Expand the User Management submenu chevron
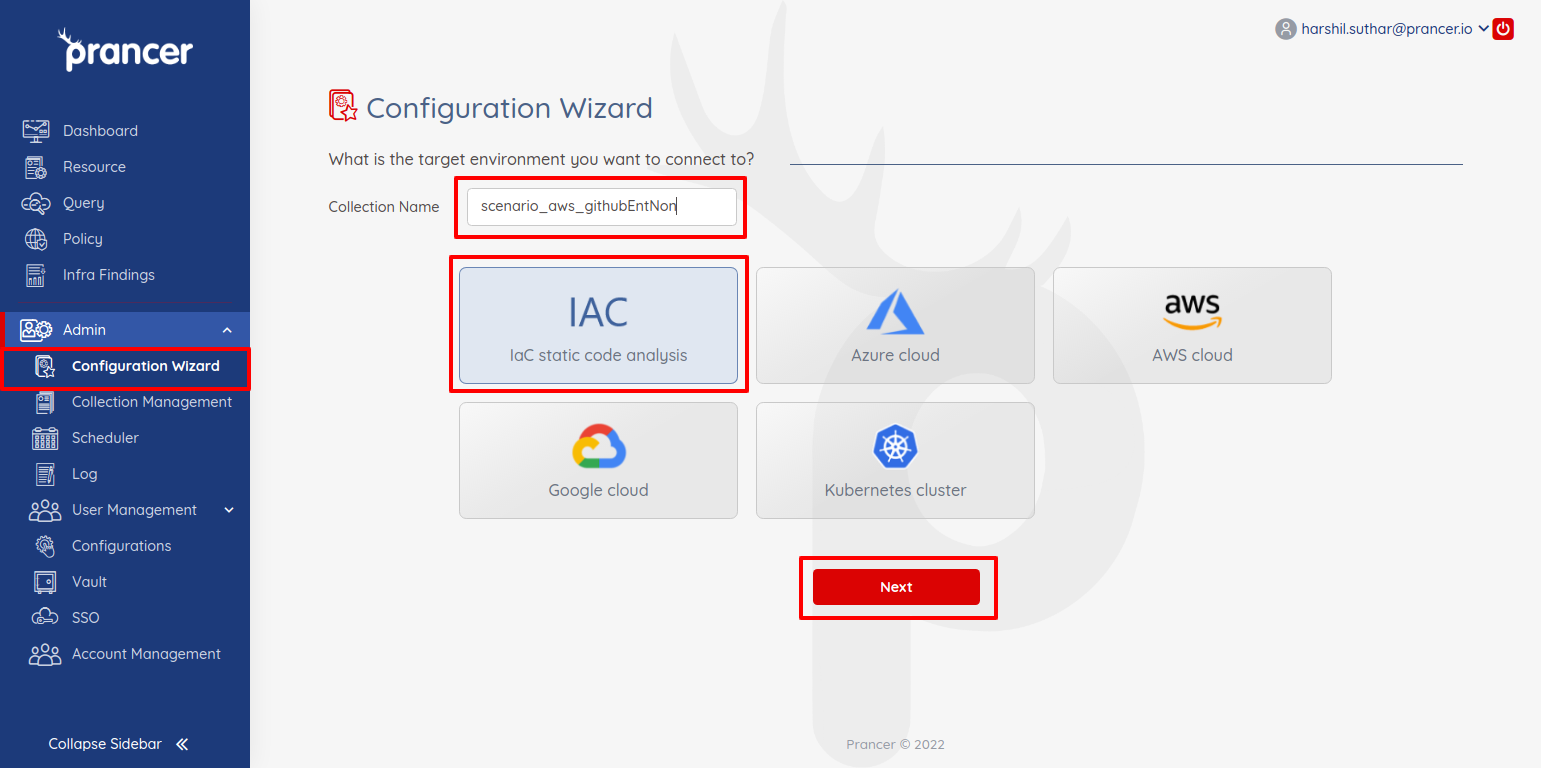Screen dimensions: 1541x768 click(229, 510)
